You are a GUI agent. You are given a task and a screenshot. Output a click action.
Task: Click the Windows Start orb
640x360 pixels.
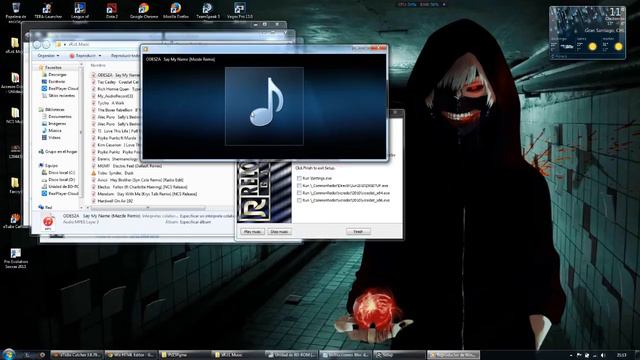tap(9, 354)
